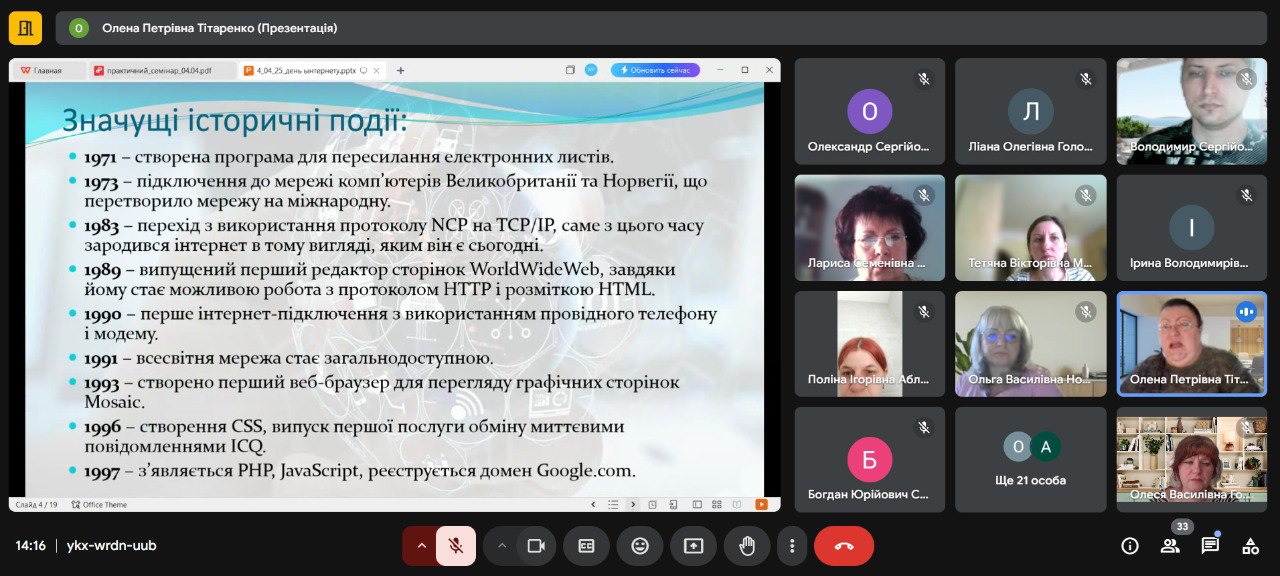Click the notes icon in status bar
The image size is (1280, 576).
(652, 505)
